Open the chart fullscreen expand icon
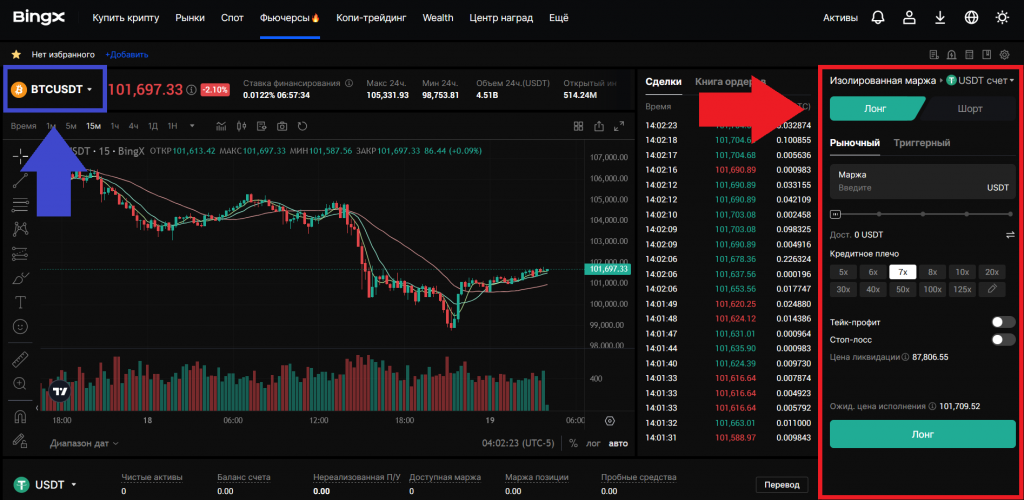 click(x=621, y=126)
